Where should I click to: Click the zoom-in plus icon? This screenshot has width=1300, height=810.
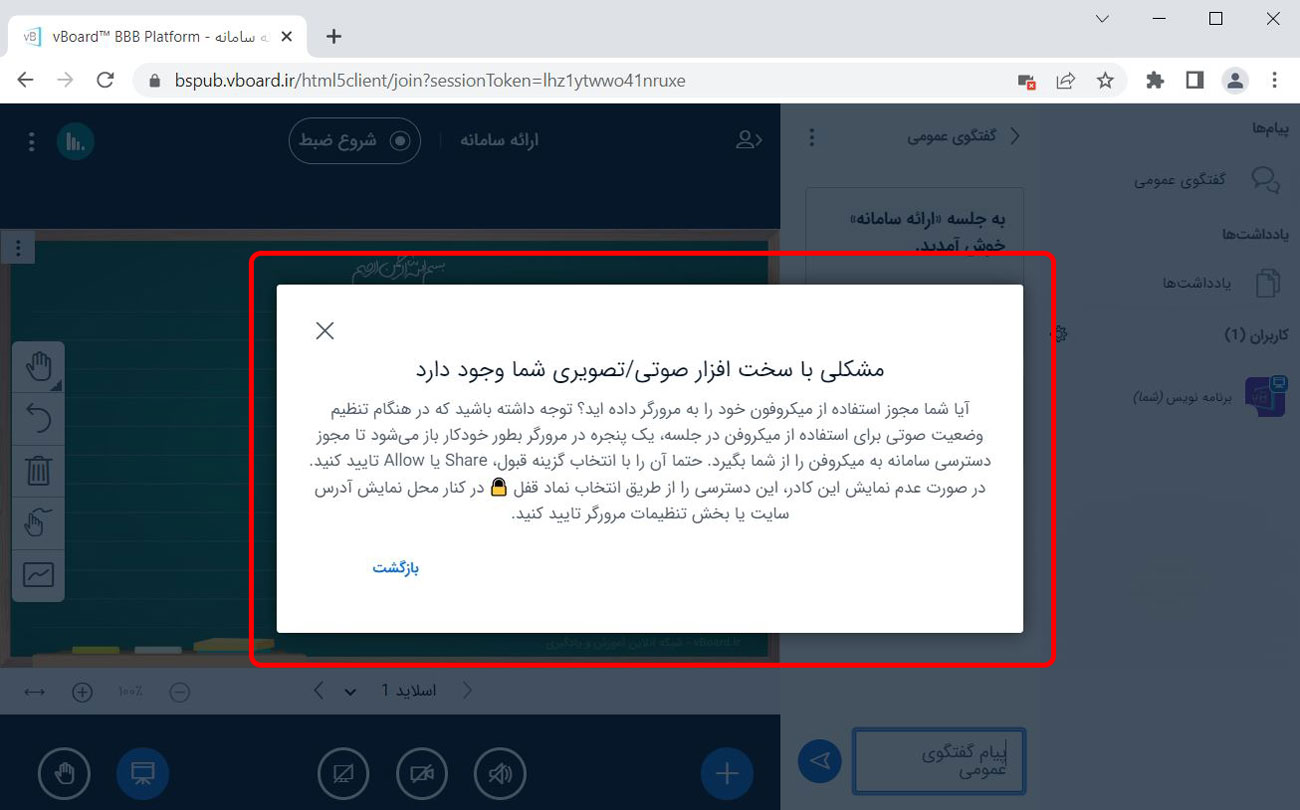[x=82, y=691]
